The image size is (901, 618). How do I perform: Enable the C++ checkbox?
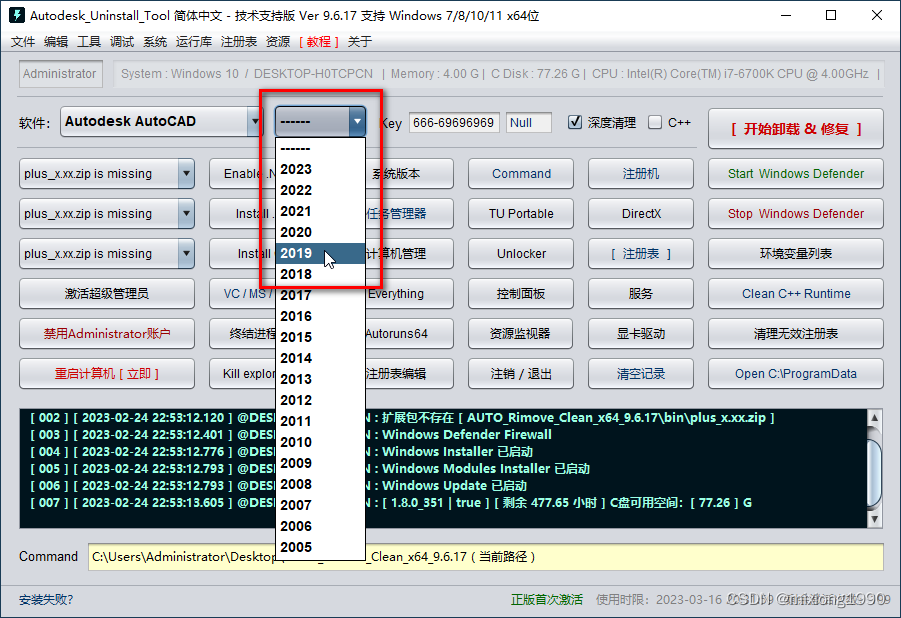pos(654,122)
